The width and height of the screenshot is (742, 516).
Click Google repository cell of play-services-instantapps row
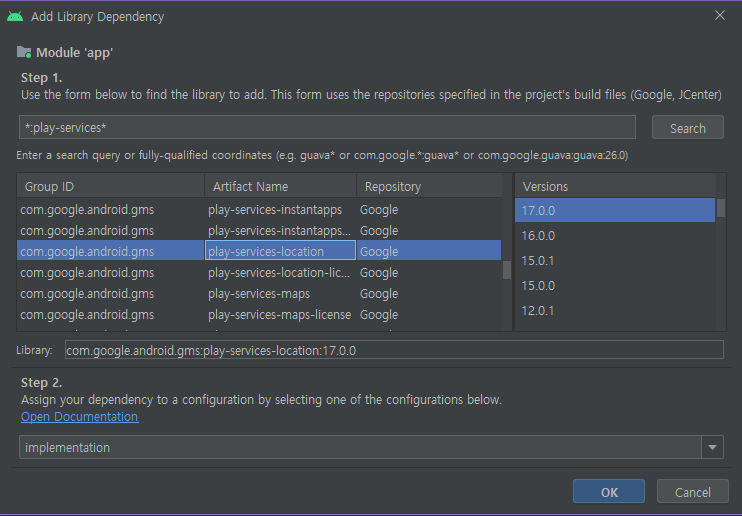(429, 210)
